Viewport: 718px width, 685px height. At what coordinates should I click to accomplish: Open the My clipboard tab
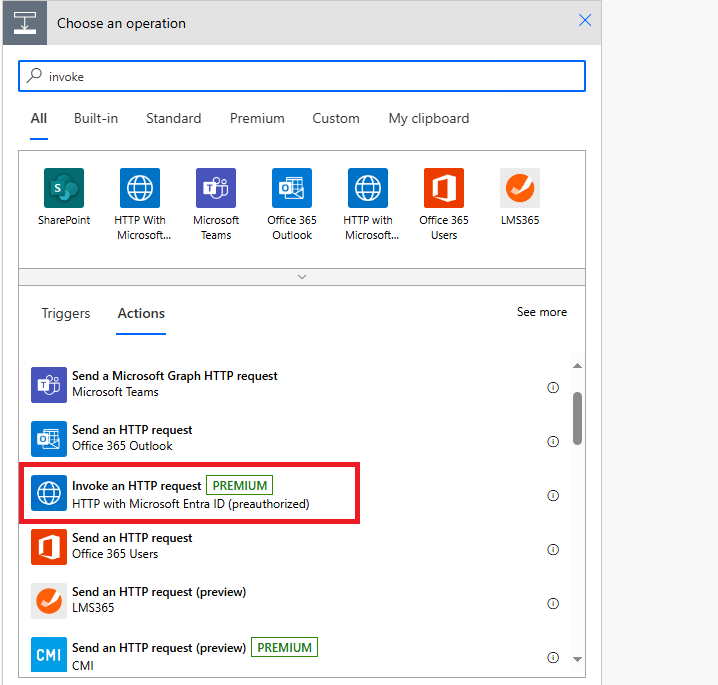tap(429, 119)
